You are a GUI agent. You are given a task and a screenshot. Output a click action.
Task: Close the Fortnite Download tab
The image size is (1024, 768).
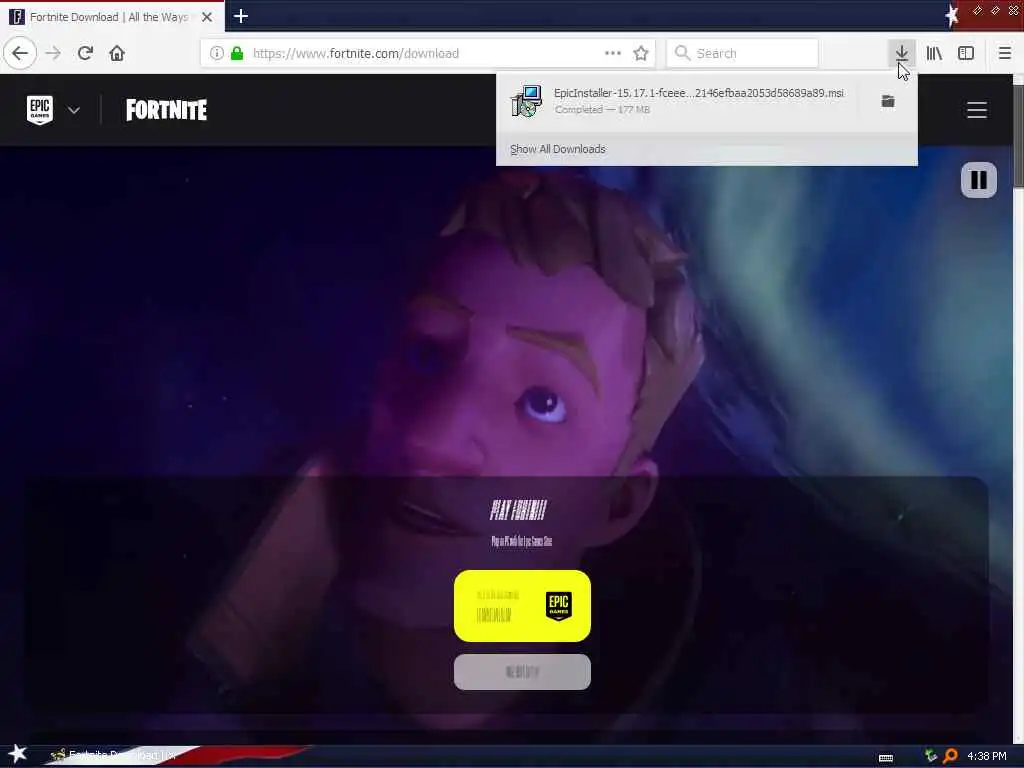coord(206,17)
